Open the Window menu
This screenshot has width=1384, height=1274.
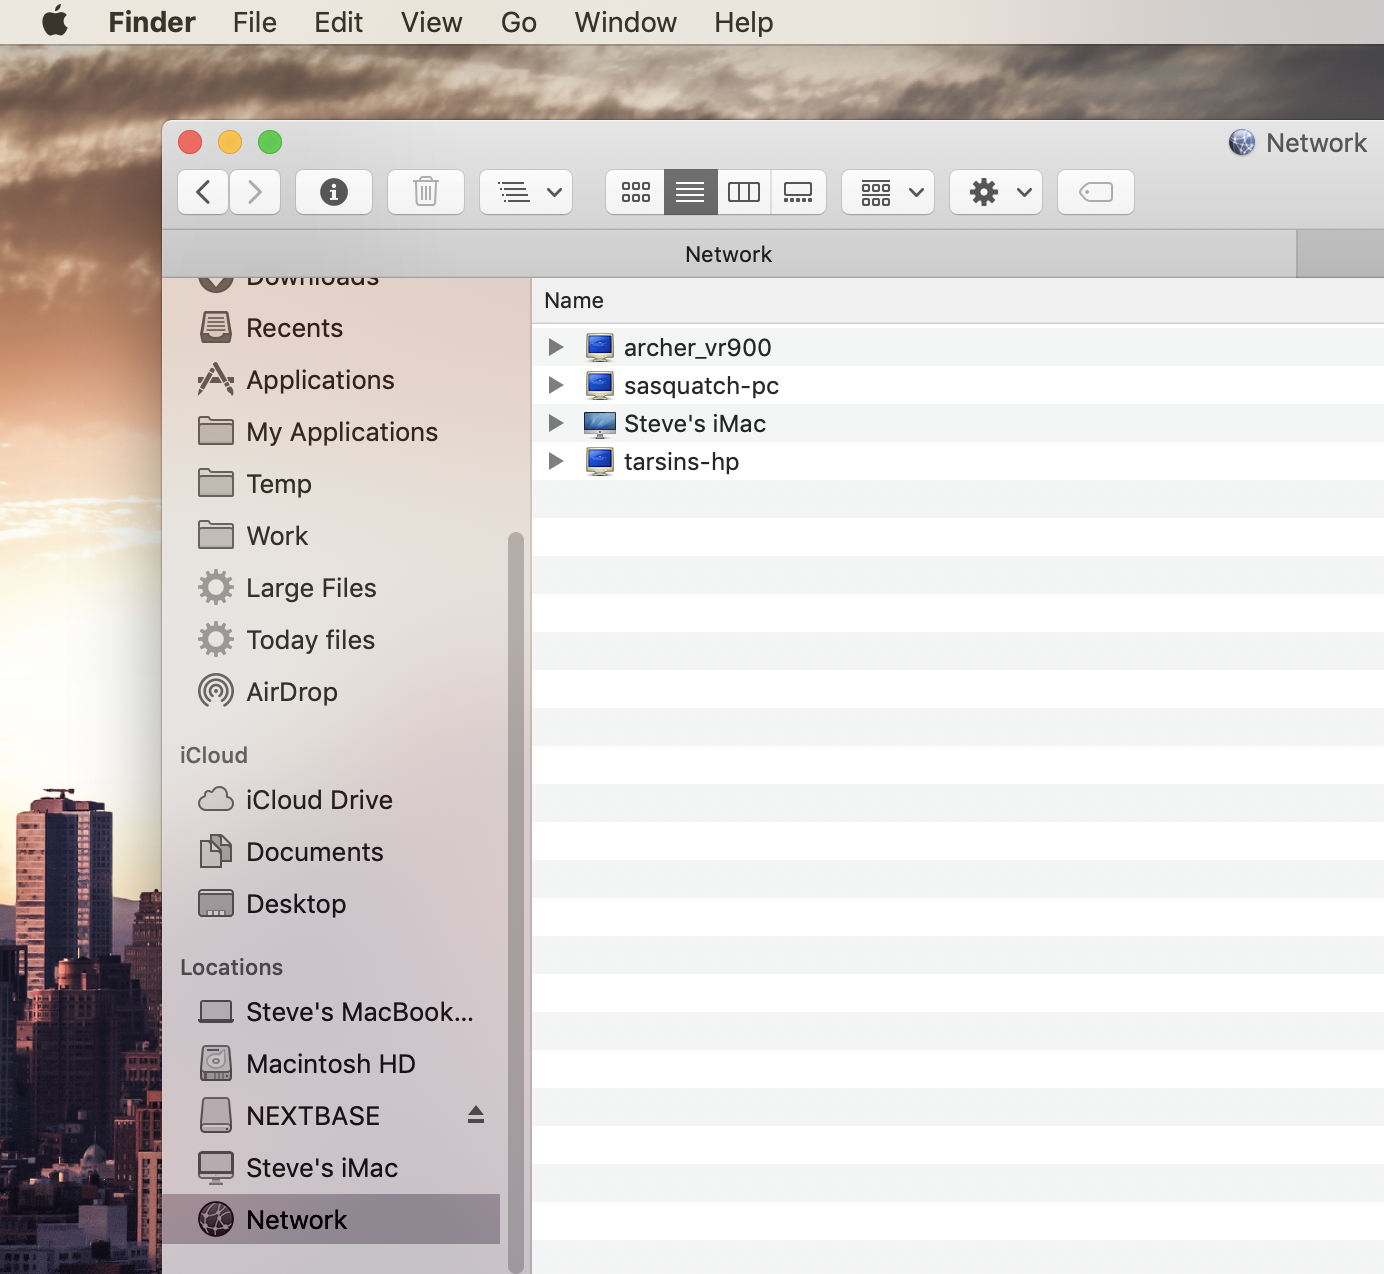click(626, 22)
